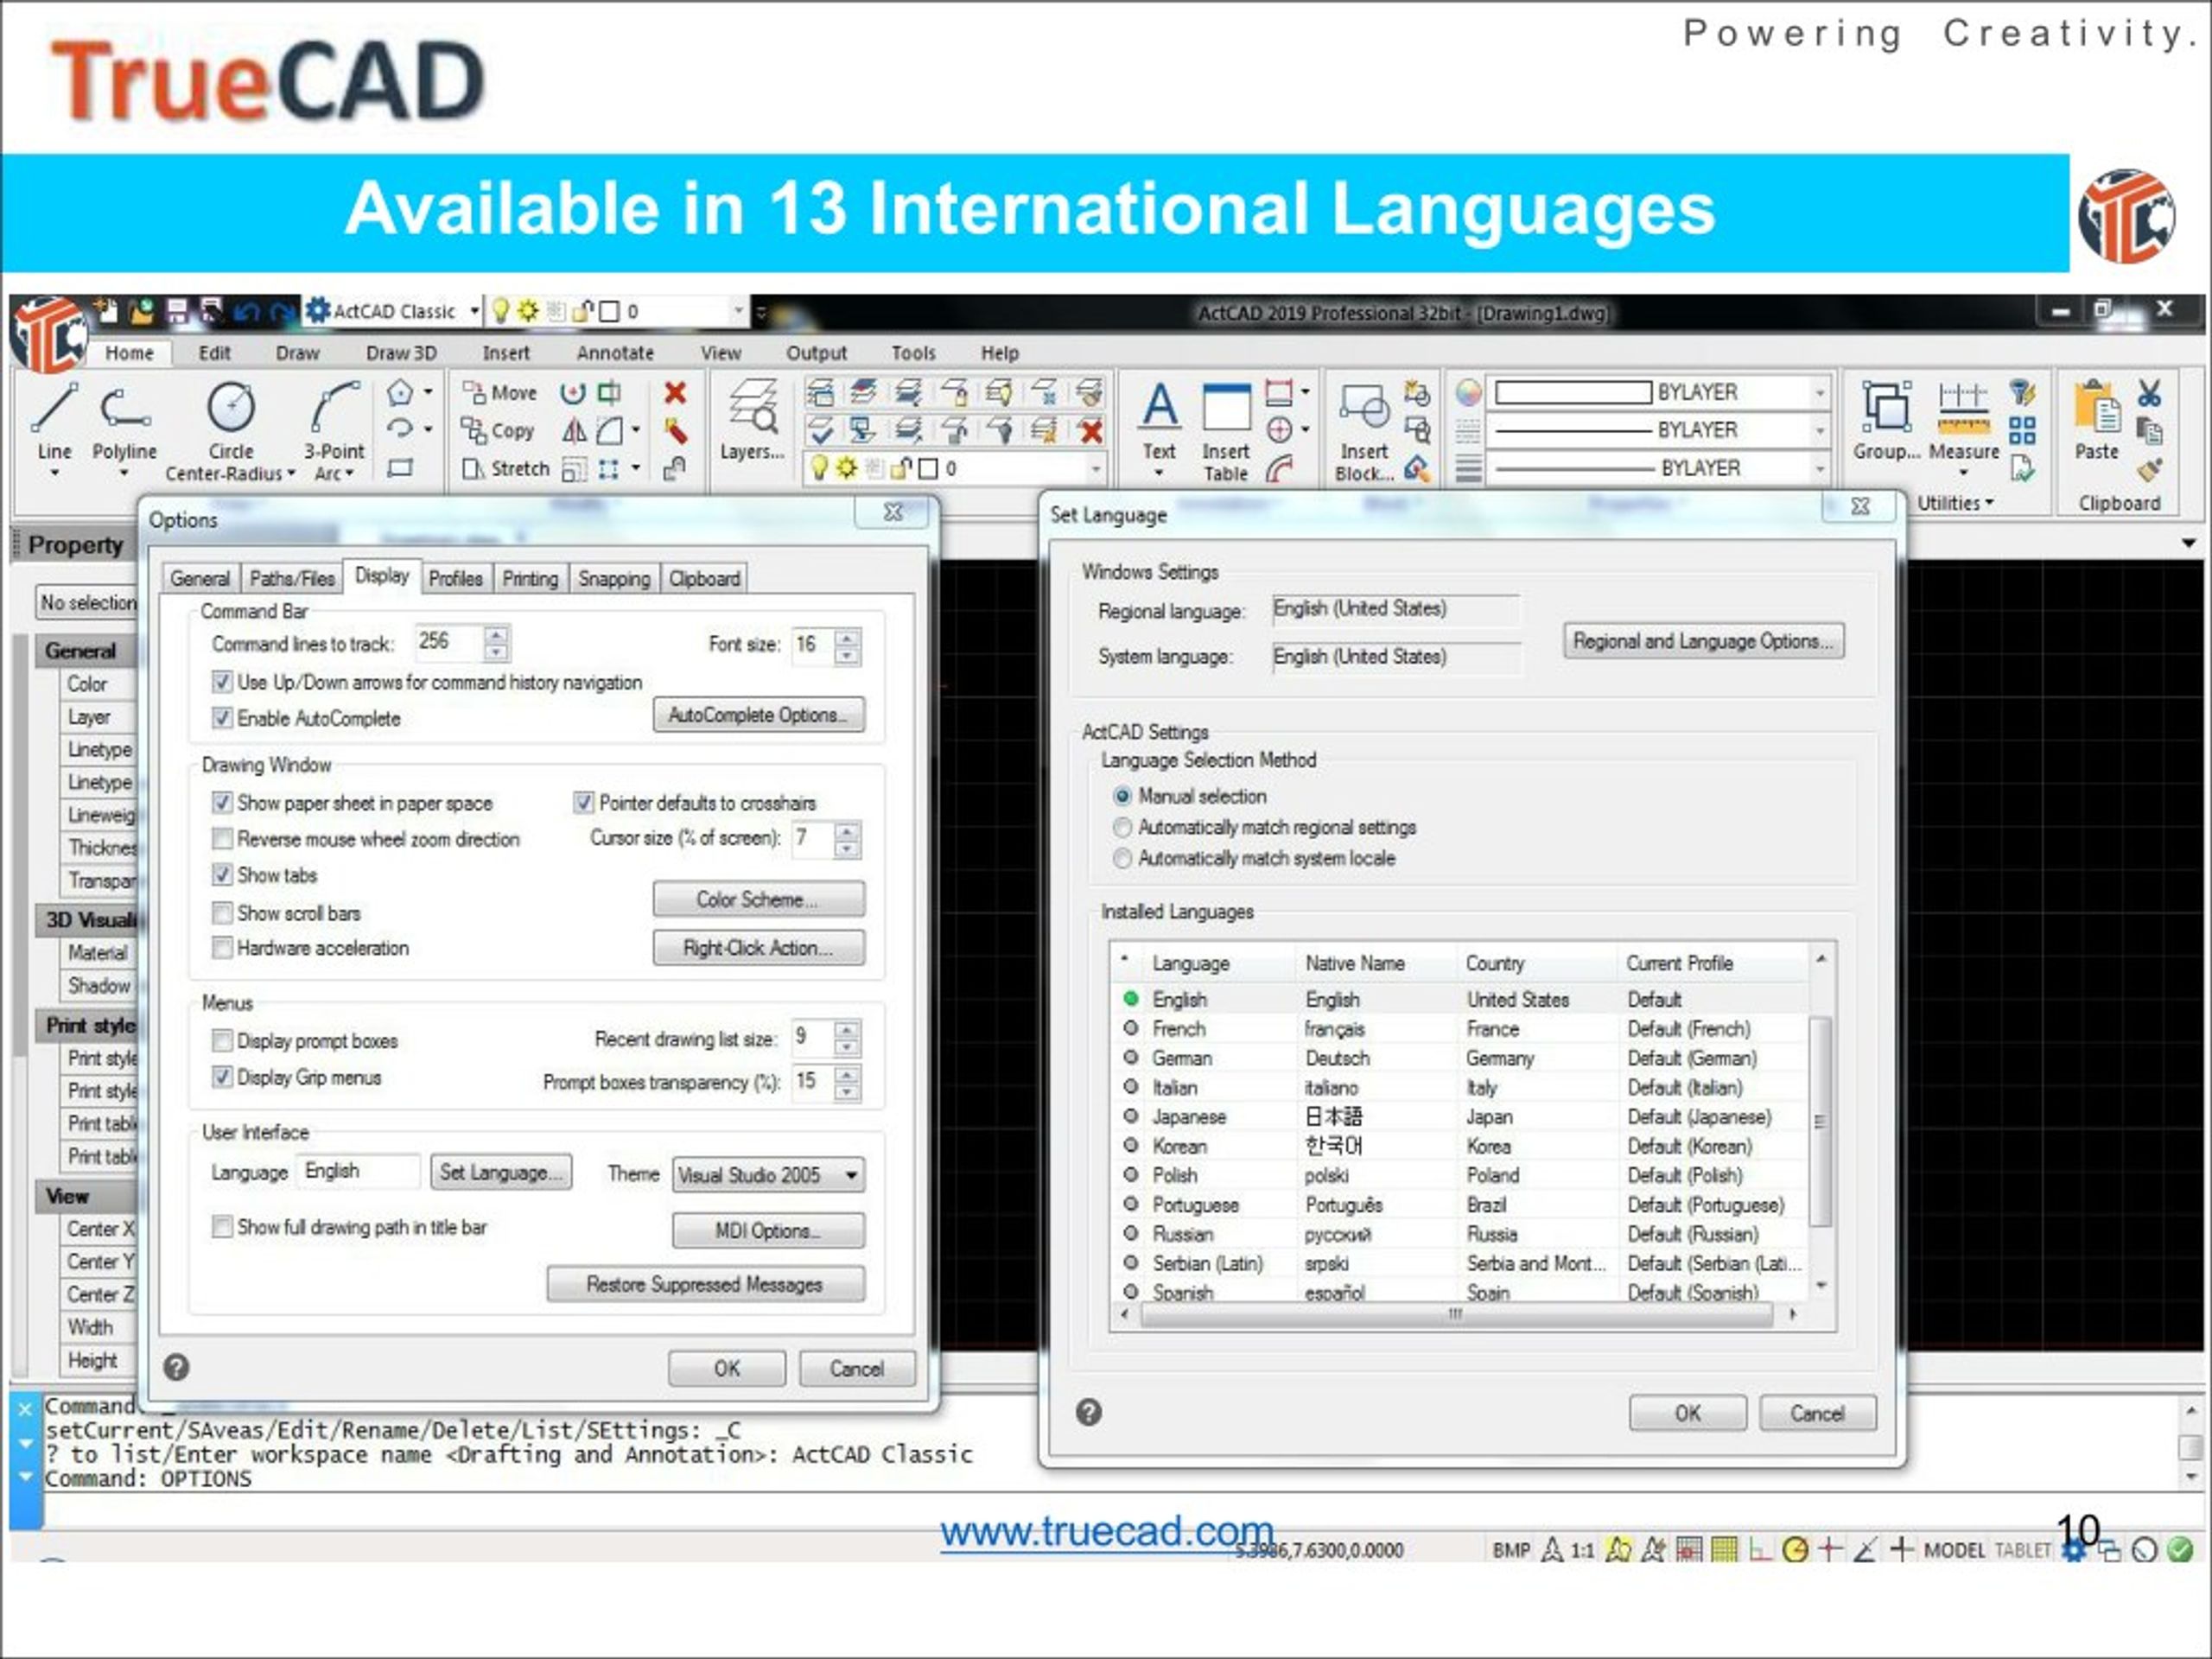This screenshot has height=1659, width=2212.
Task: Click the Color Scheme button
Action: [759, 899]
